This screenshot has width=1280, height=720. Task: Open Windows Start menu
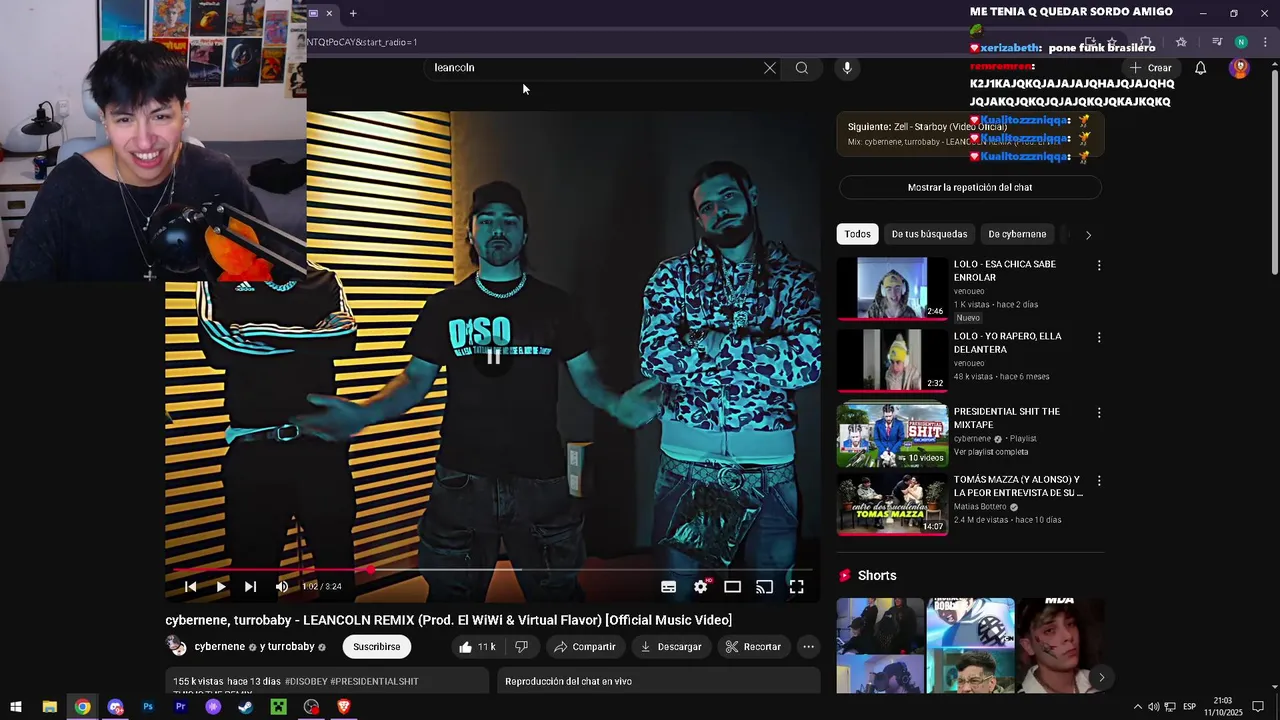pyautogui.click(x=16, y=707)
